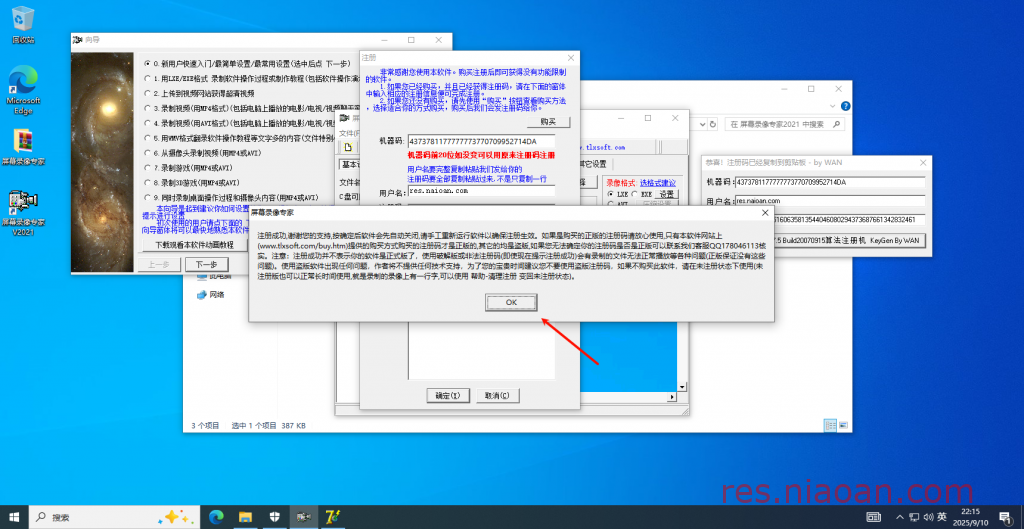This screenshot has height=529, width=1024.
Task: Open the 屏幕录像专家 archive desktop icon
Action: (x=24, y=147)
